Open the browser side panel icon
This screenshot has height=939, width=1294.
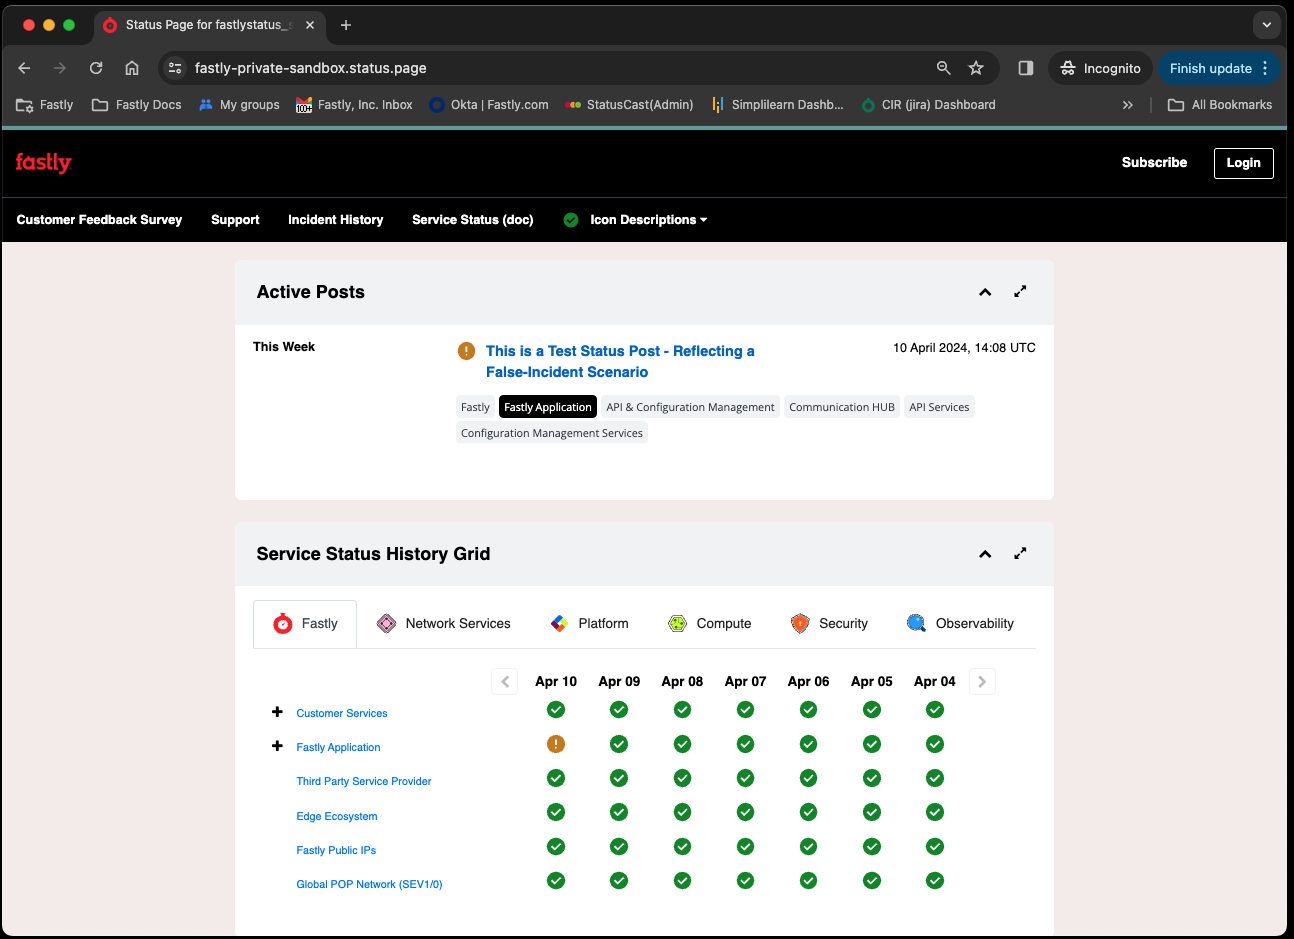point(1025,68)
